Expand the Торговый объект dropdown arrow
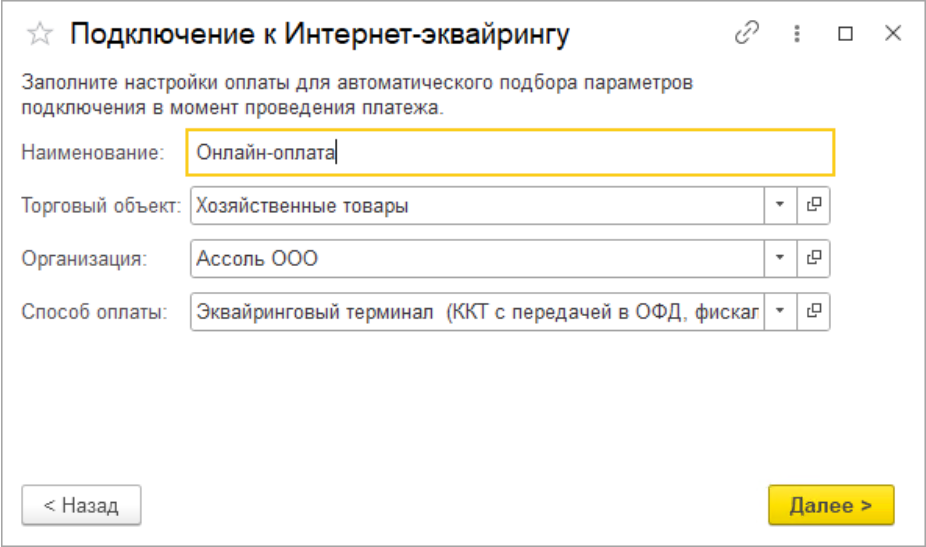This screenshot has width=926, height=547. point(780,206)
